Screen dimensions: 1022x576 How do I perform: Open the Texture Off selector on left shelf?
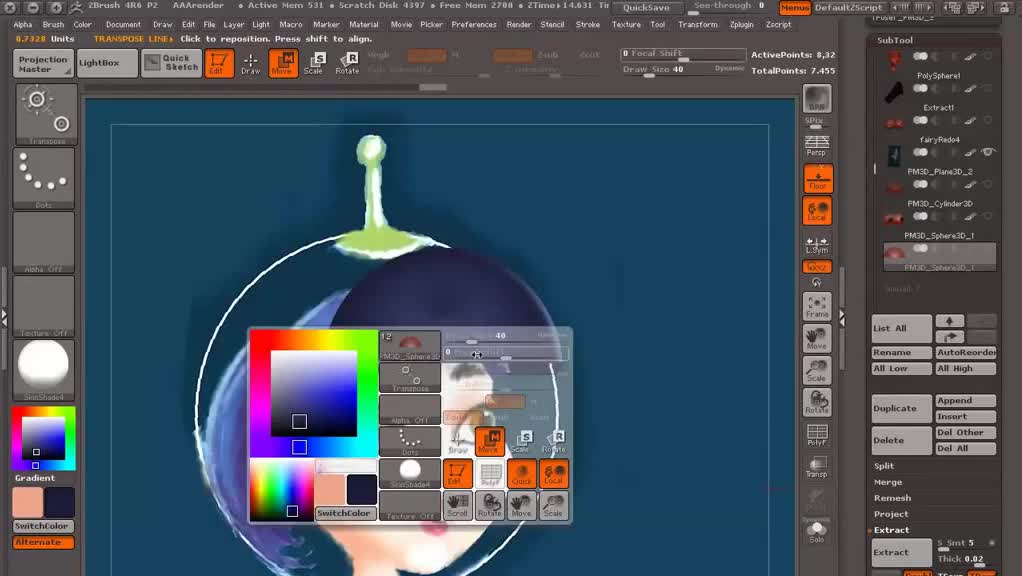44,306
